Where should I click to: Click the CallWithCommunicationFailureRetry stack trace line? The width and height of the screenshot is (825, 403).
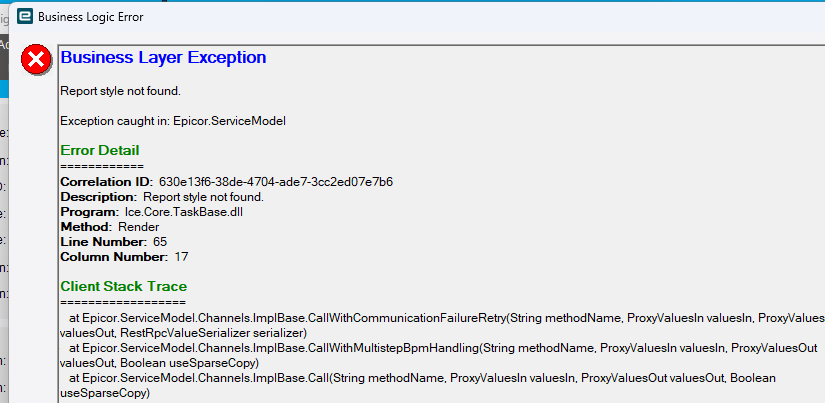pos(440,318)
